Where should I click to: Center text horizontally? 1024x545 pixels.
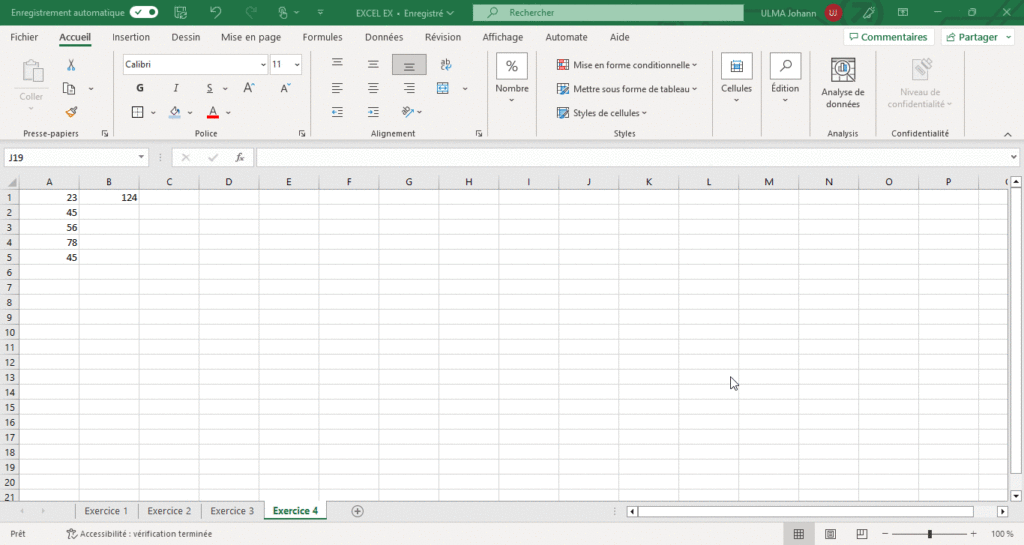[373, 88]
